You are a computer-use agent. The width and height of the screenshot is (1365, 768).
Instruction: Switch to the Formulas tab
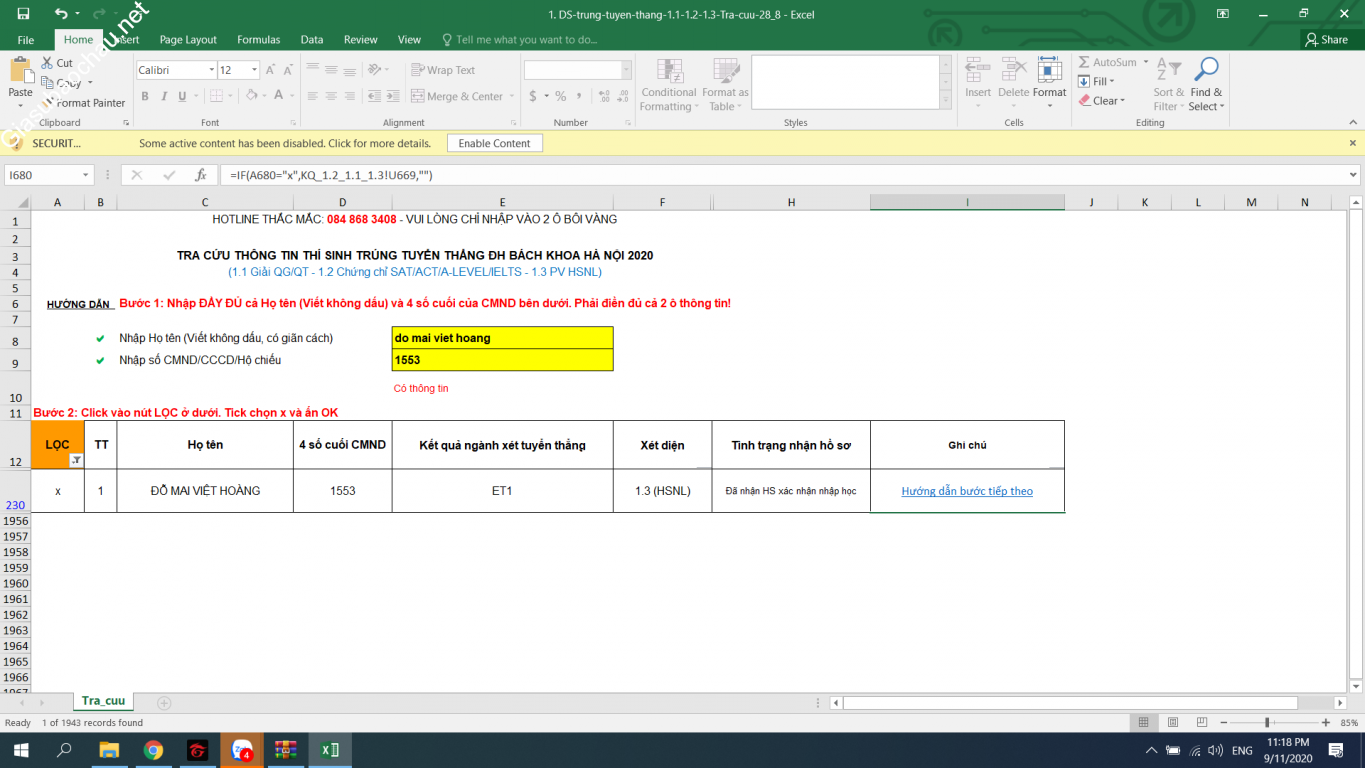click(x=258, y=40)
